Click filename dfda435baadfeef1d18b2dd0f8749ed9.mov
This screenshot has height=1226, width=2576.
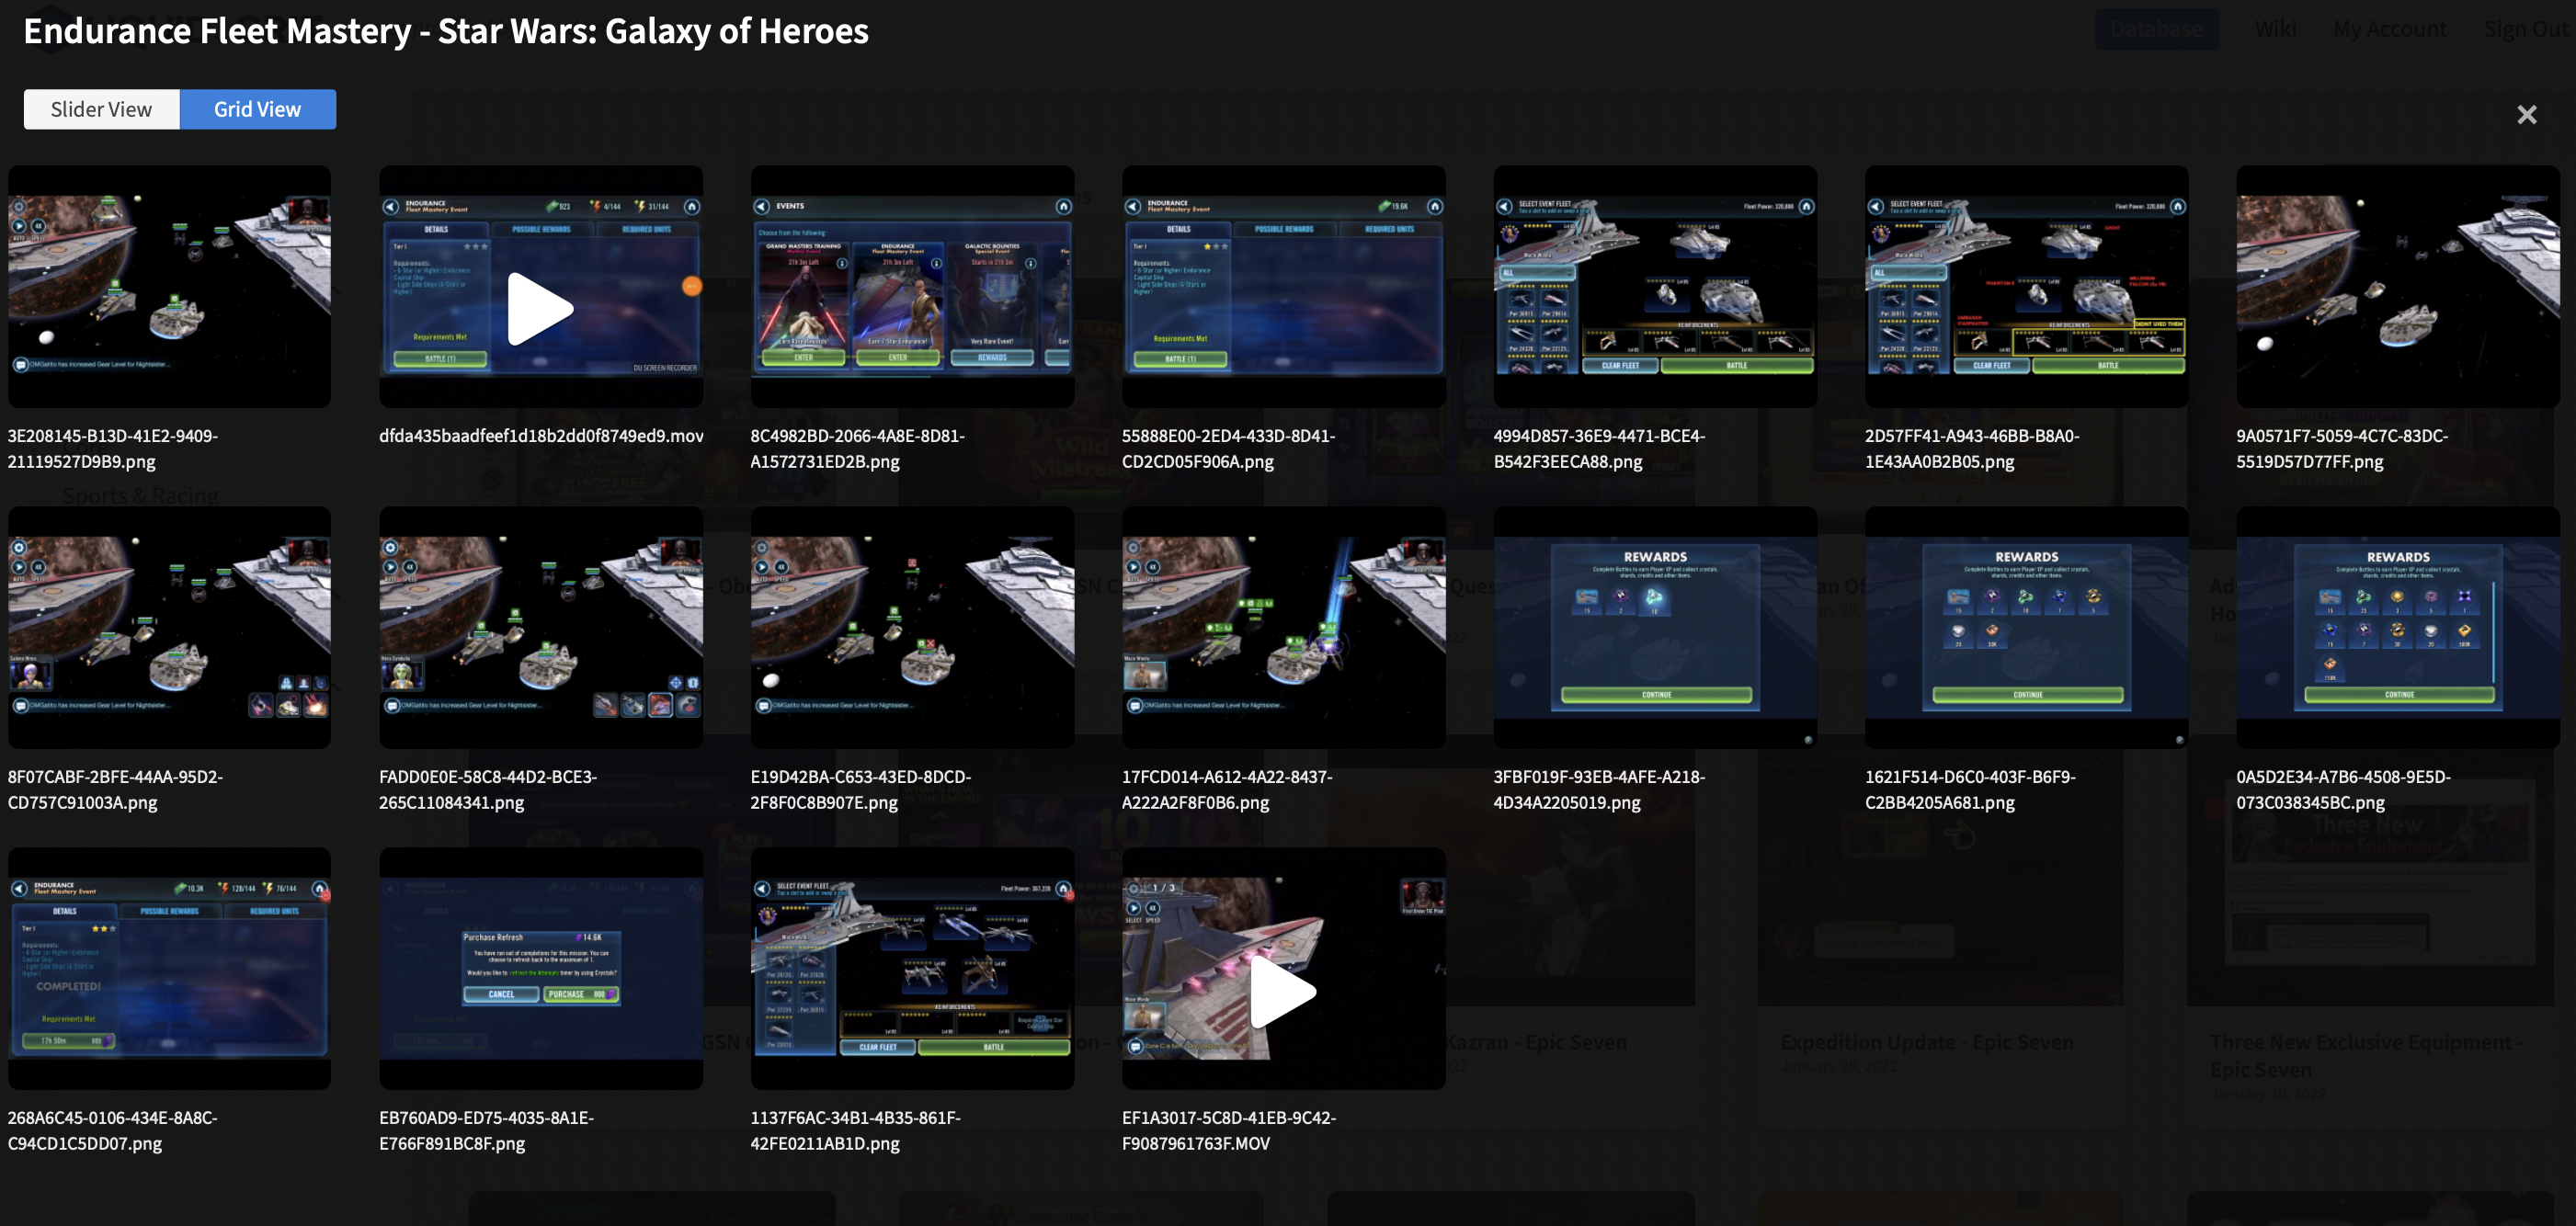pos(541,435)
